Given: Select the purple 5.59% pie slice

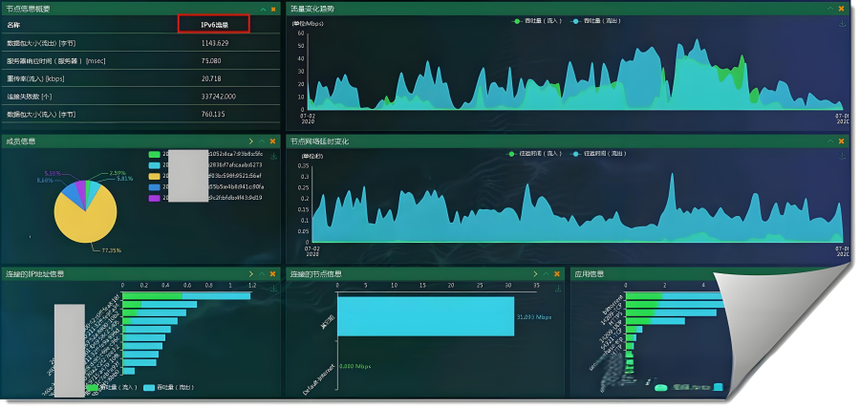Looking at the screenshot, I should (x=81, y=189).
